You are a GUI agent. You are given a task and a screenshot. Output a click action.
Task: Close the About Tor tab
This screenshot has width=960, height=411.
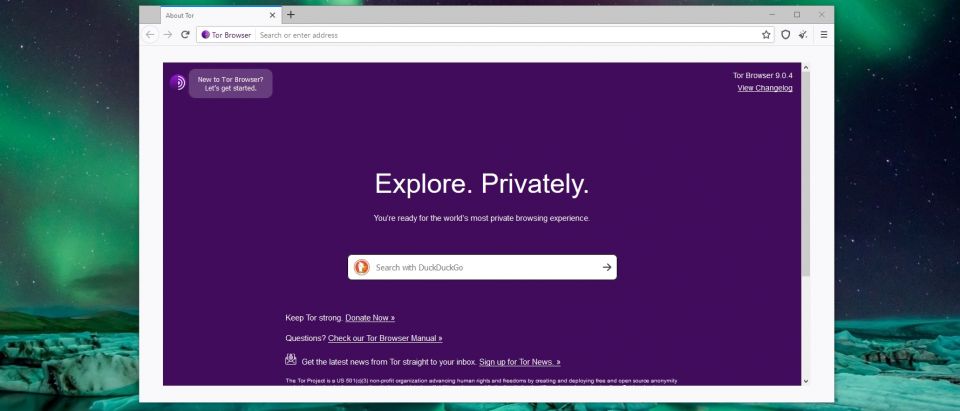coord(272,15)
